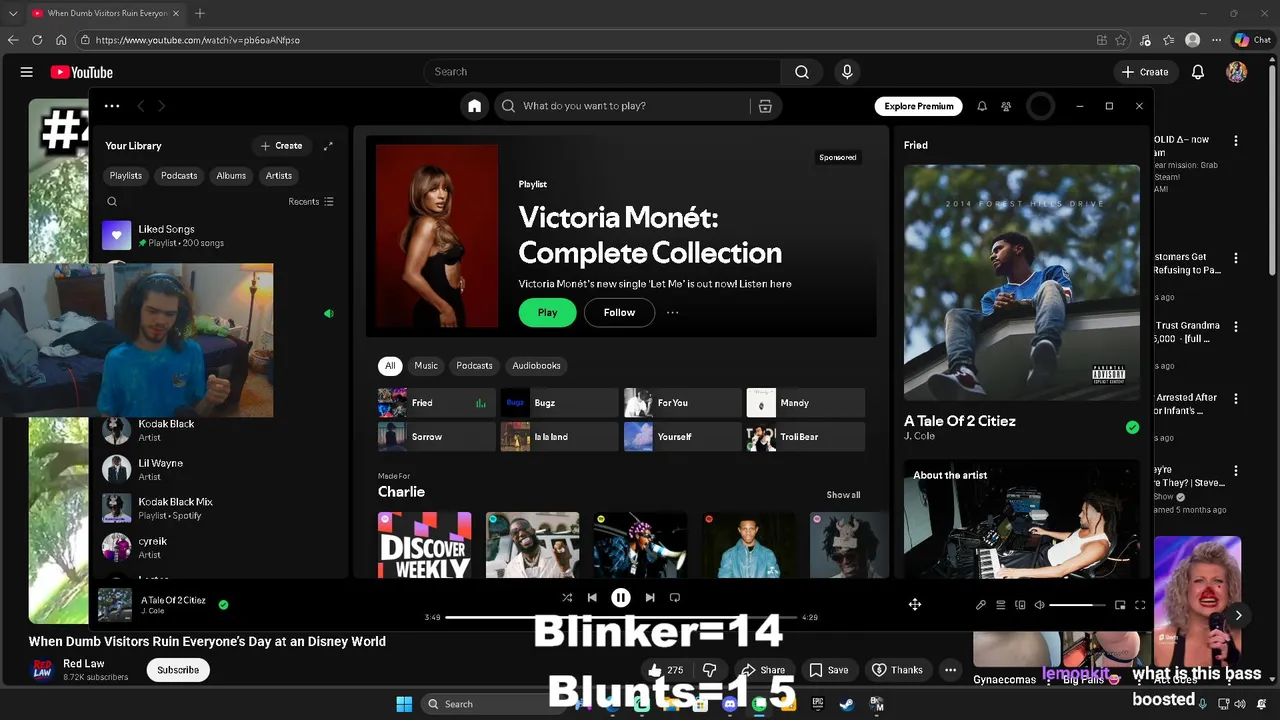Open Spotify Friend Activity icon

(1006, 106)
